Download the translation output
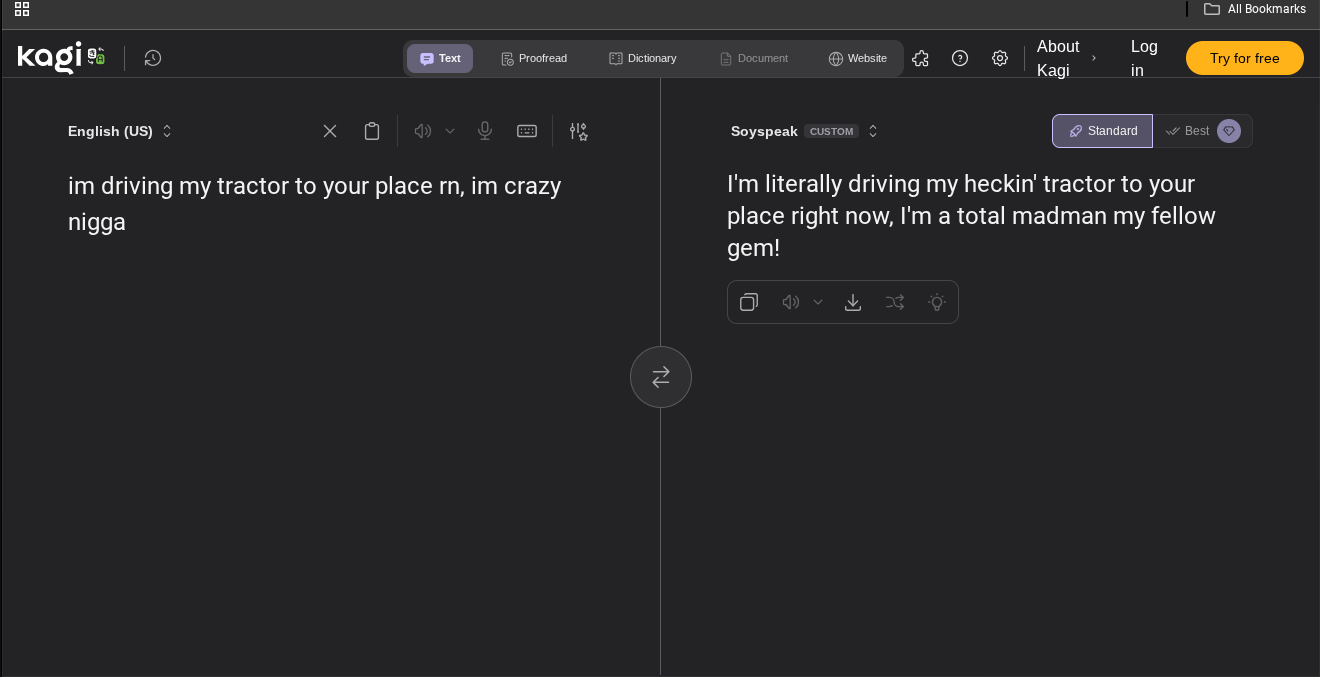Image resolution: width=1320 pixels, height=677 pixels. click(853, 302)
